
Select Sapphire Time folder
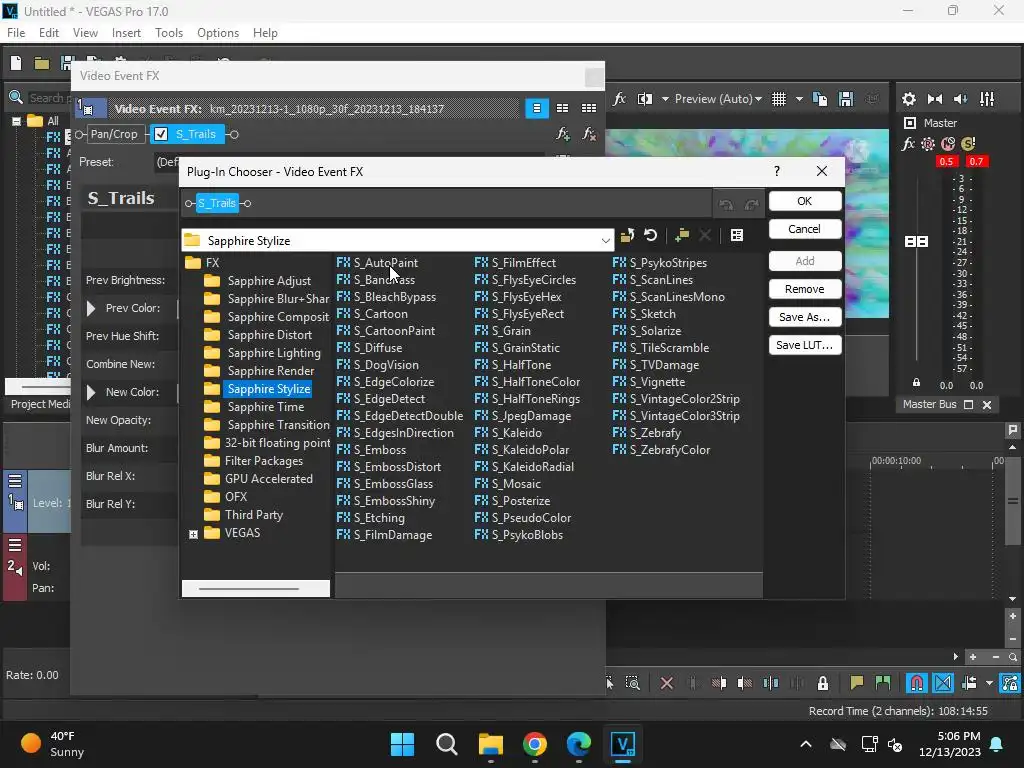point(266,407)
